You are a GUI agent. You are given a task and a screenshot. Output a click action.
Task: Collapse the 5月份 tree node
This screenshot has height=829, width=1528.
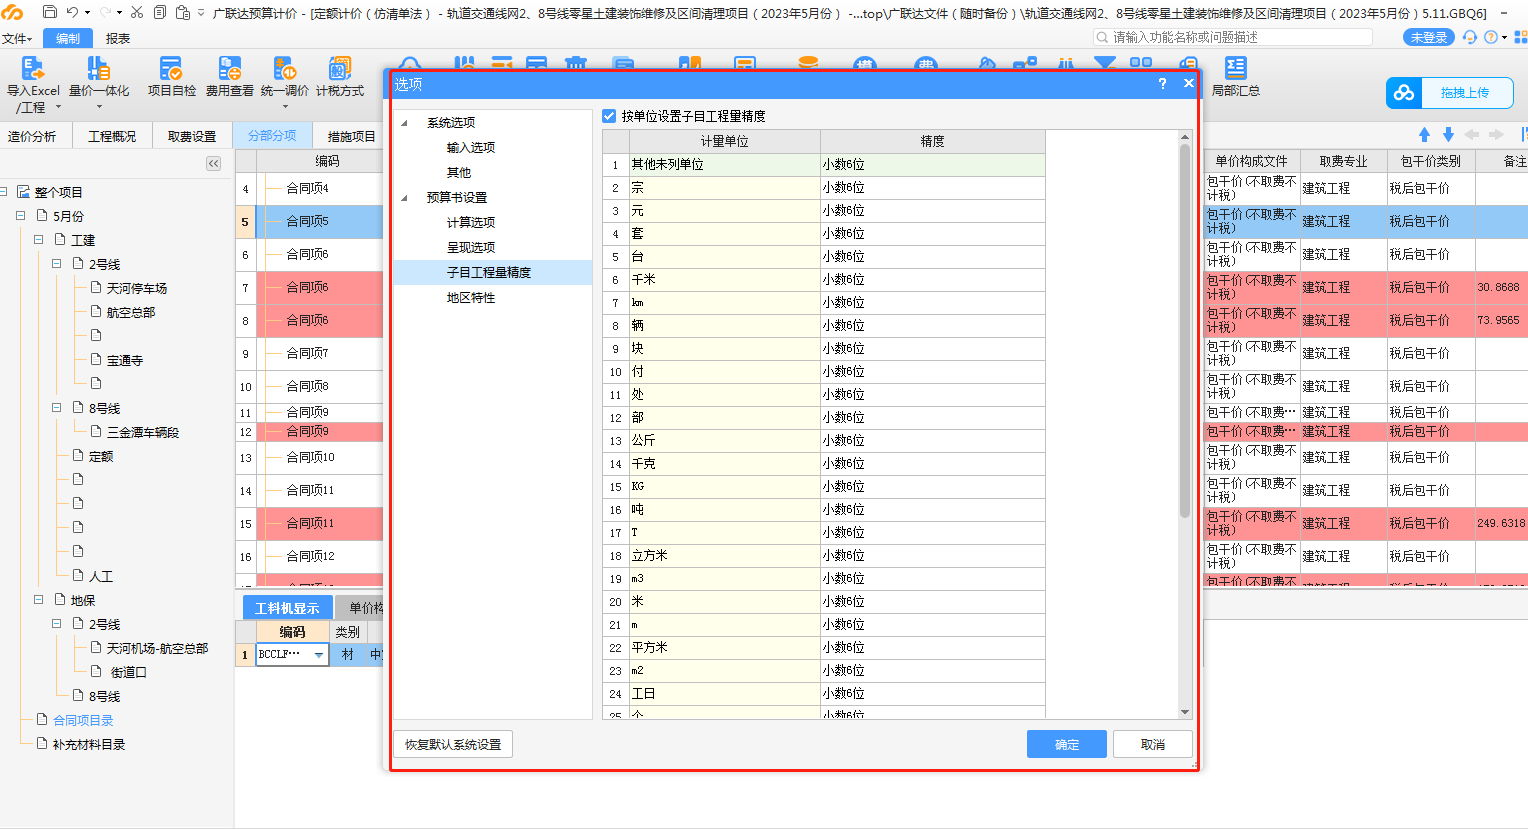click(x=20, y=216)
